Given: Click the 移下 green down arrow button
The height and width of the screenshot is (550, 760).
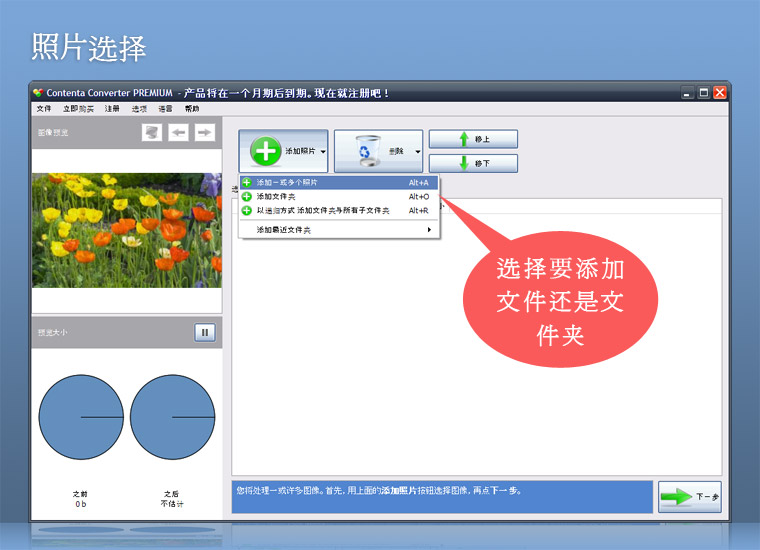Looking at the screenshot, I should (473, 163).
